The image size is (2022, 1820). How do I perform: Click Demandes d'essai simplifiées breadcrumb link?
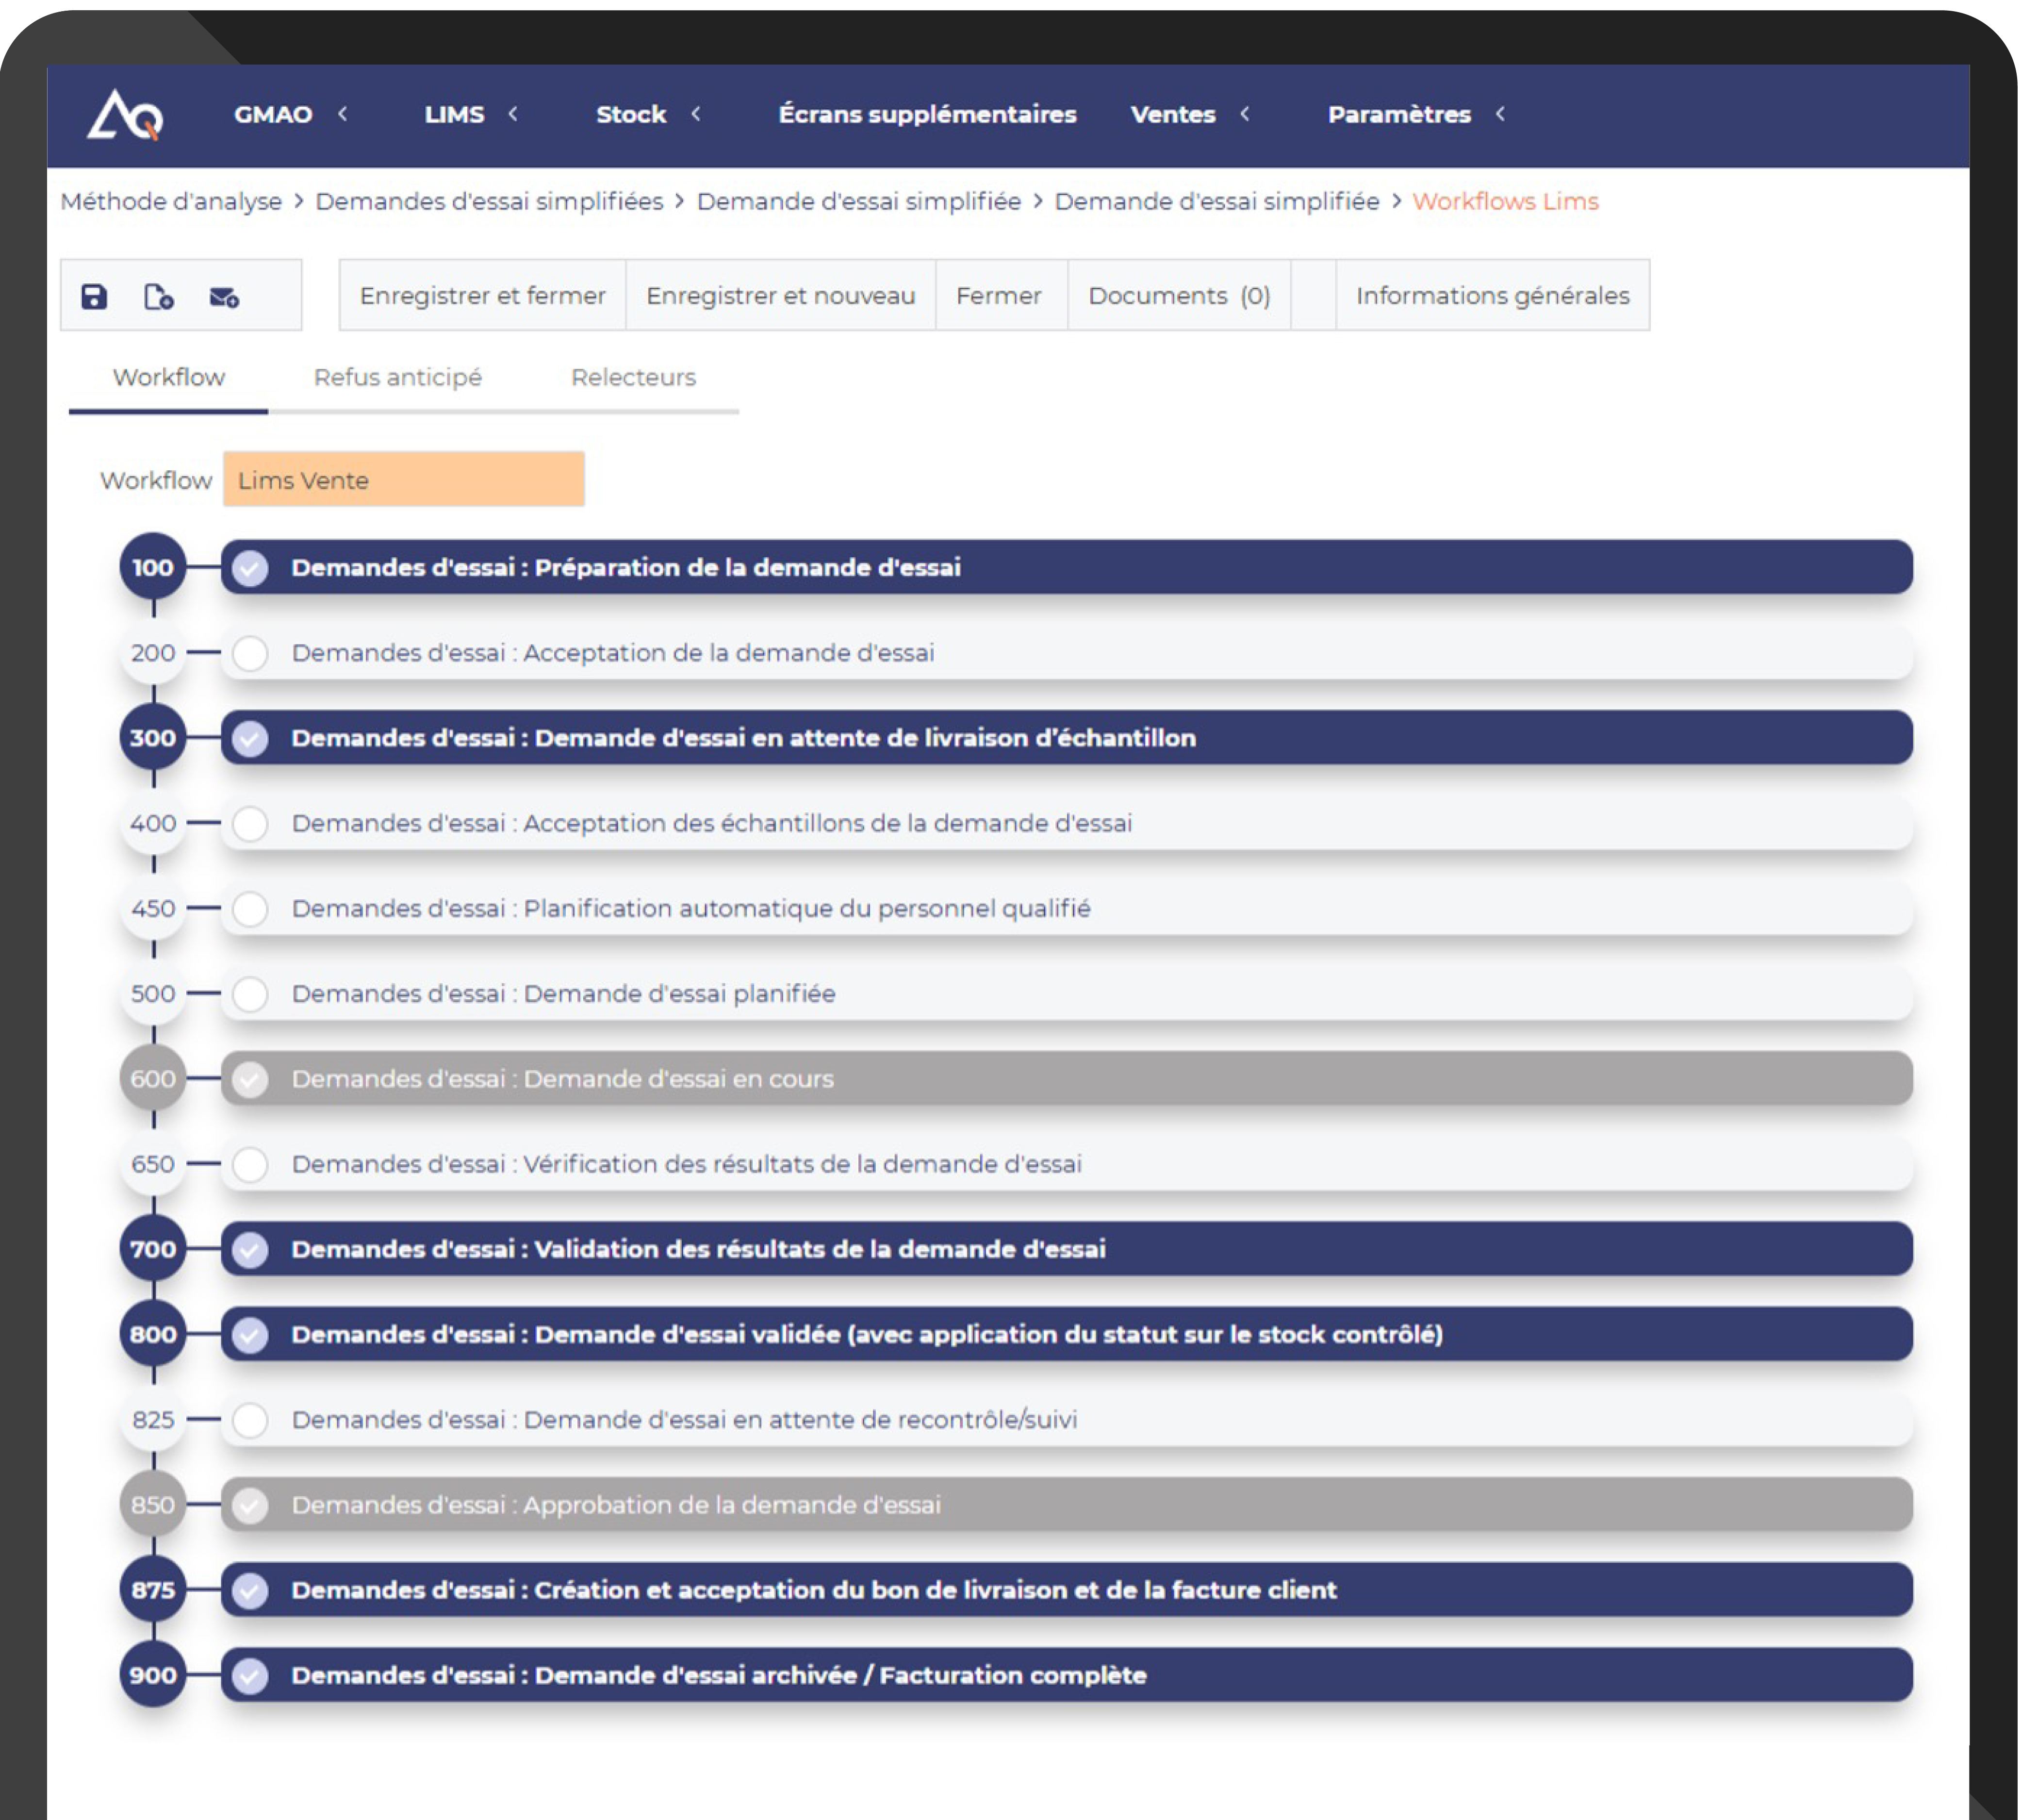[489, 202]
